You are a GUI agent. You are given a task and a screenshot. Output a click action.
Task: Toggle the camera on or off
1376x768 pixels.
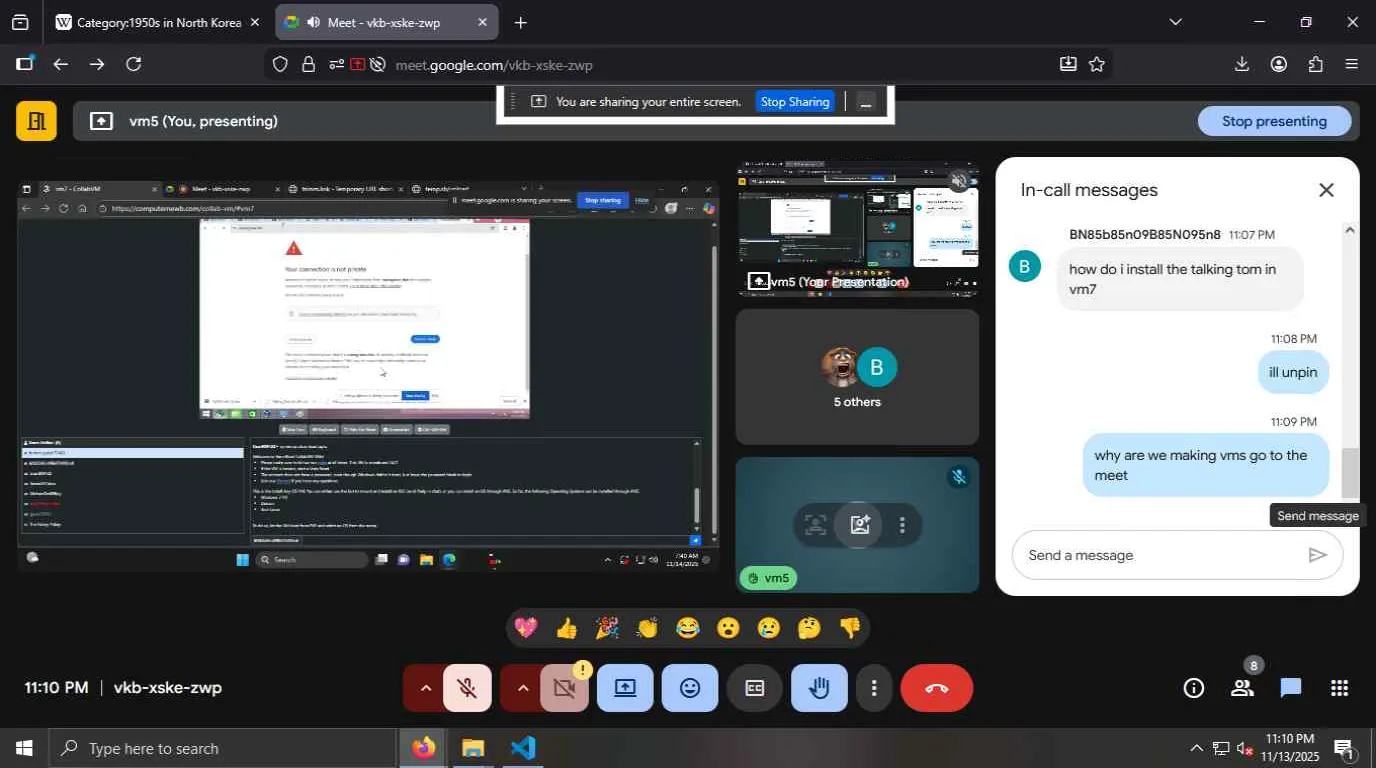click(x=564, y=688)
